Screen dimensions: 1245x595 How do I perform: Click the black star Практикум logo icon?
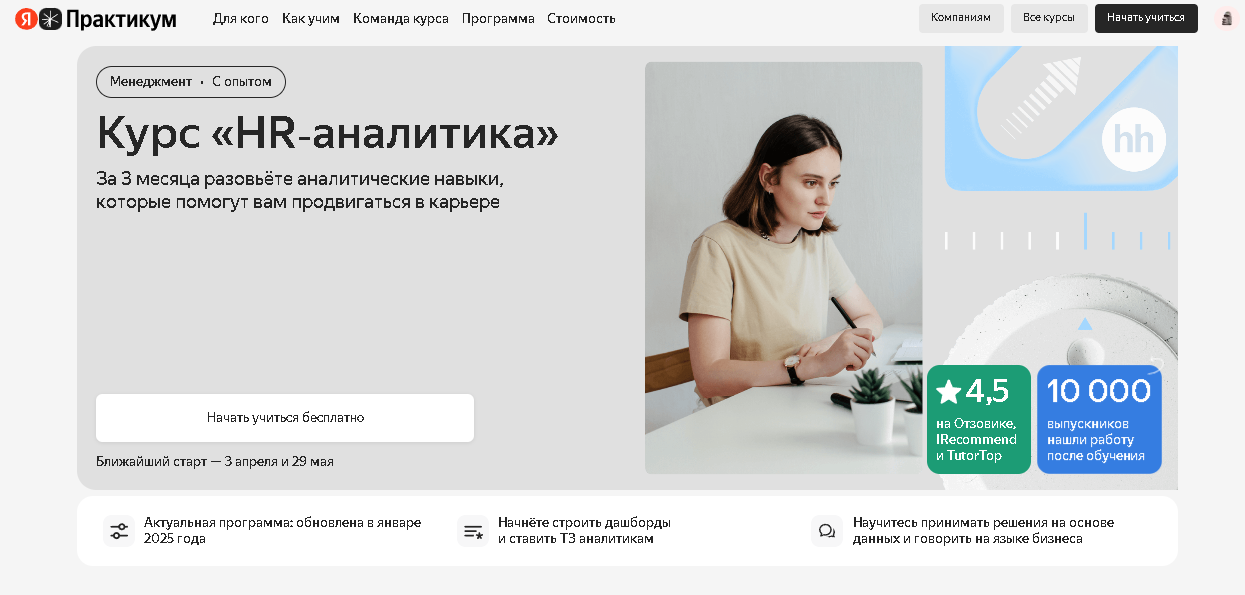[x=50, y=18]
